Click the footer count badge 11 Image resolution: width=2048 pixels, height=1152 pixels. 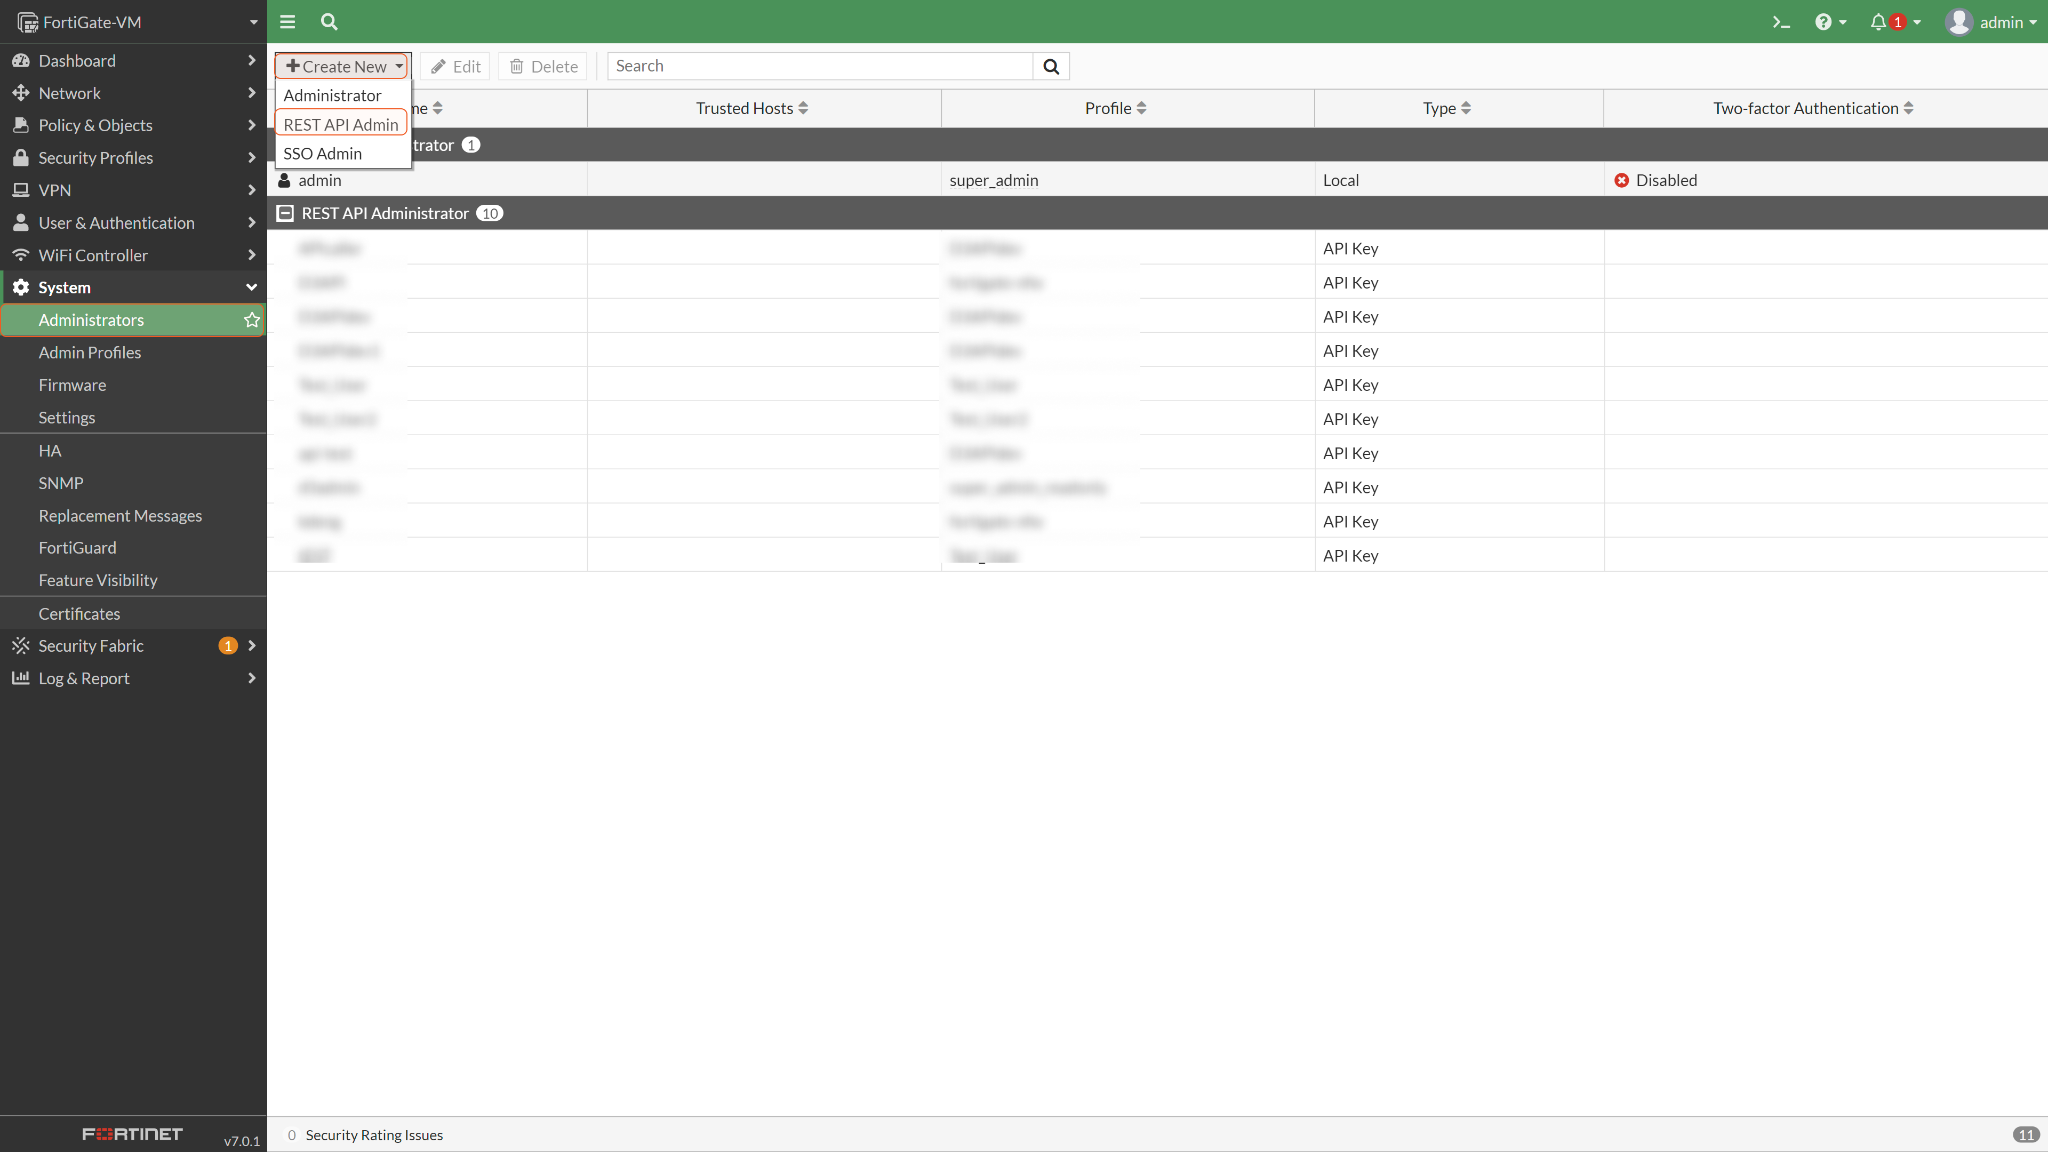click(x=2026, y=1135)
